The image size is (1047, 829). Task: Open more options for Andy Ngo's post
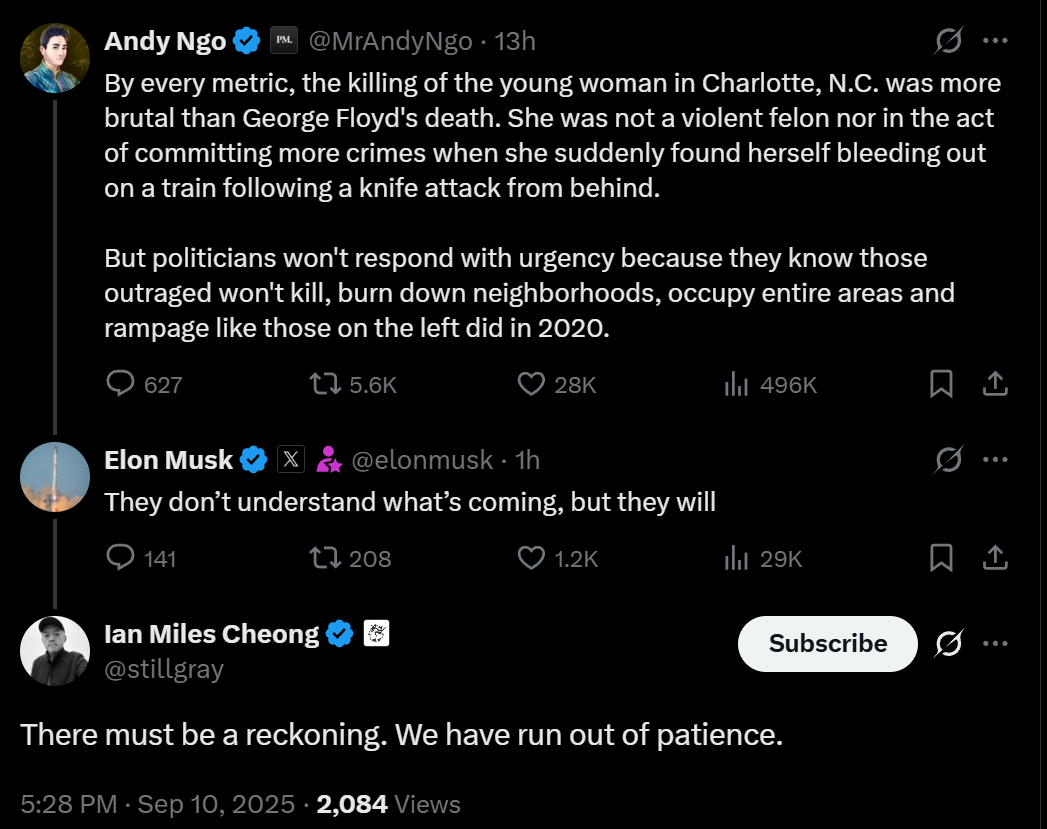pyautogui.click(x=995, y=41)
